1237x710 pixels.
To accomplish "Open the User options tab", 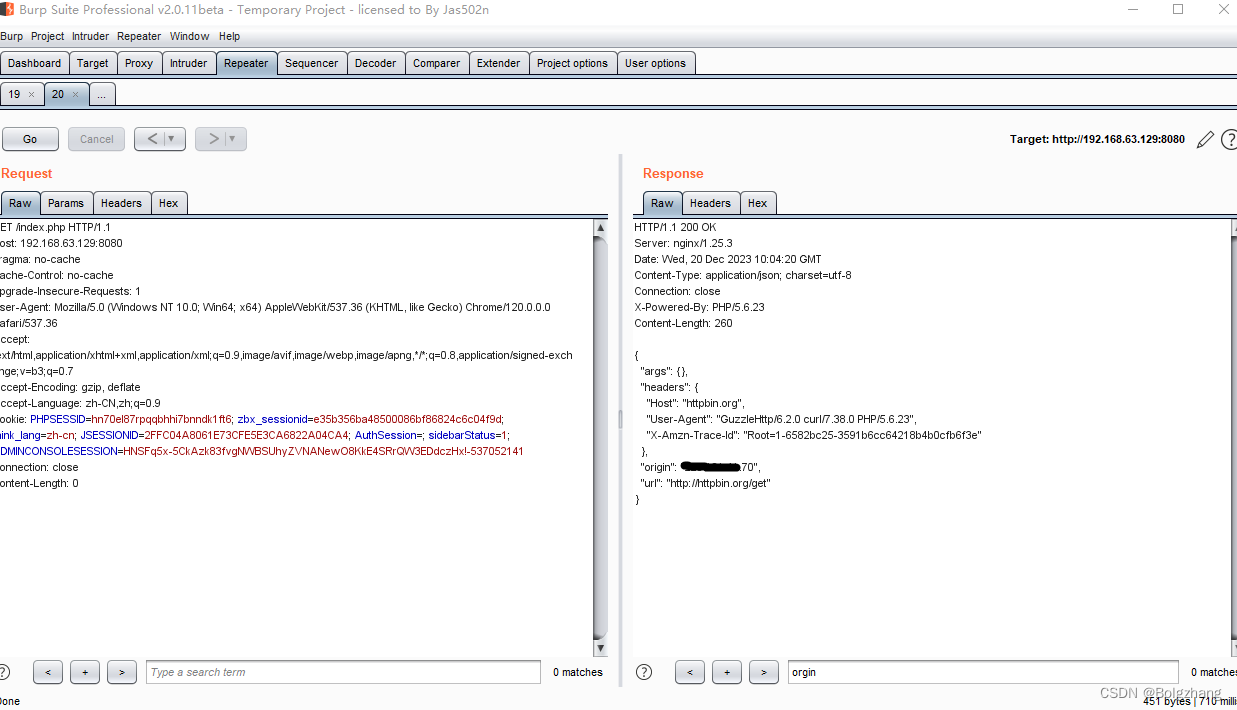I will pos(656,63).
